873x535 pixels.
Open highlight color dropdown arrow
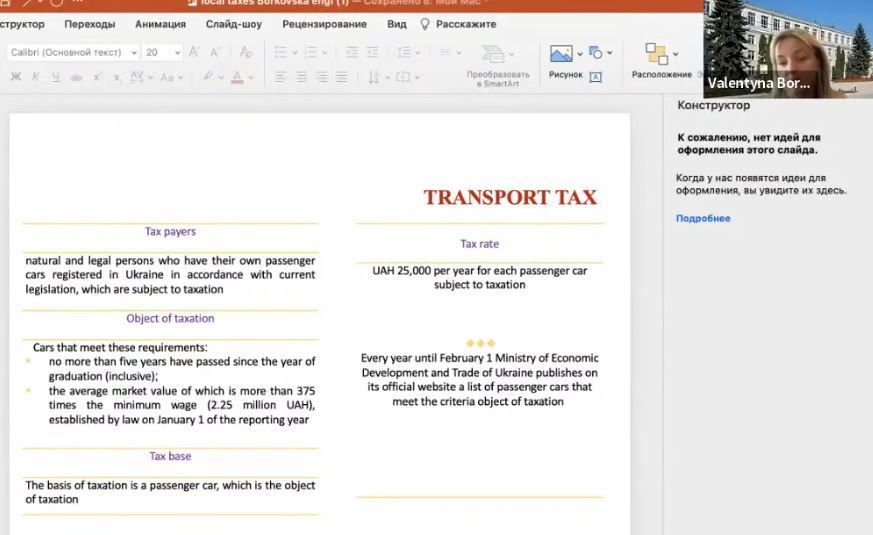pos(221,77)
